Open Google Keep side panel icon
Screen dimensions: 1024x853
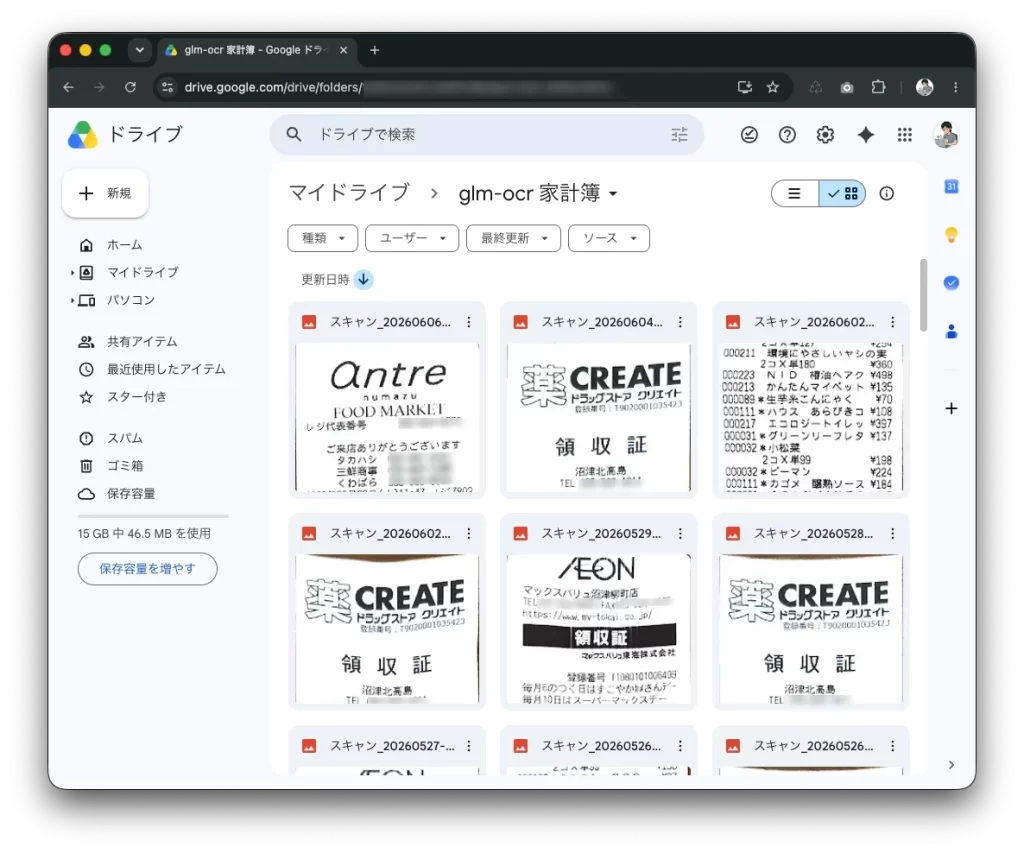coord(951,234)
